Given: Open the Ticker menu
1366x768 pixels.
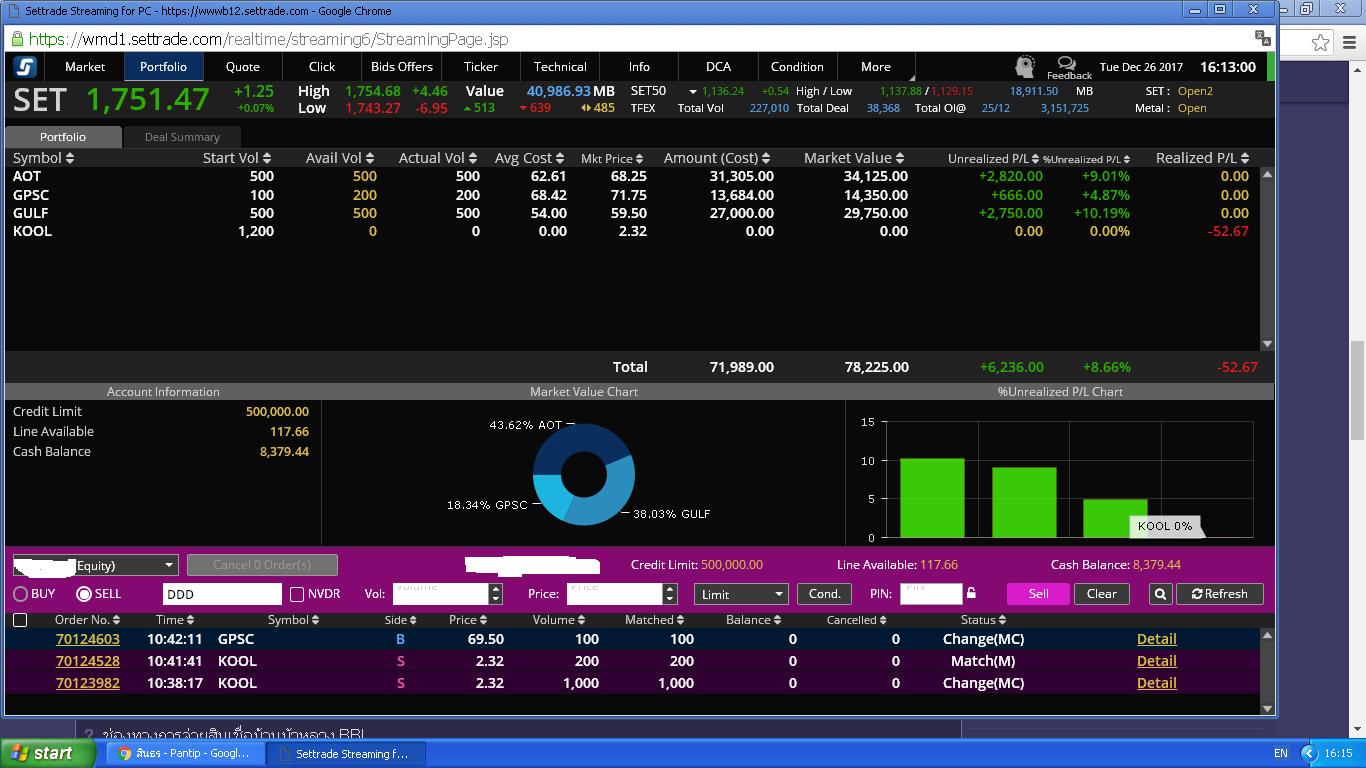Looking at the screenshot, I should click(481, 67).
